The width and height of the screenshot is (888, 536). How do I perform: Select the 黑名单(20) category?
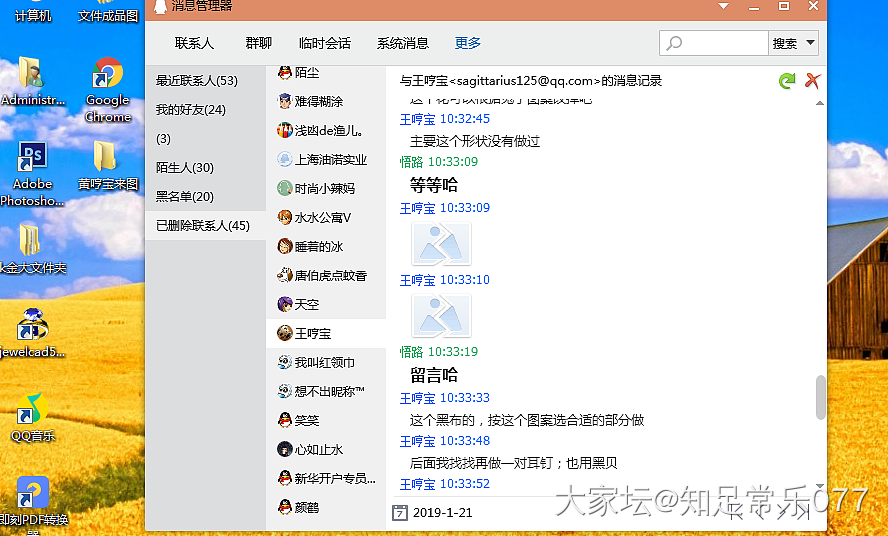click(184, 197)
